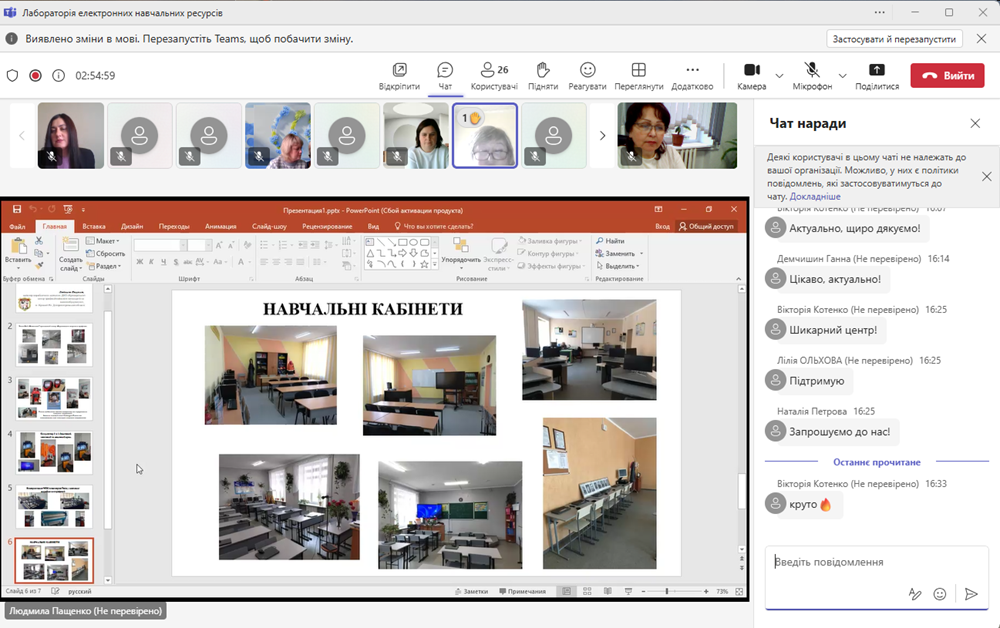Toggle the Мікрофон mute state
Image resolution: width=1000 pixels, height=628 pixels.
(x=812, y=70)
